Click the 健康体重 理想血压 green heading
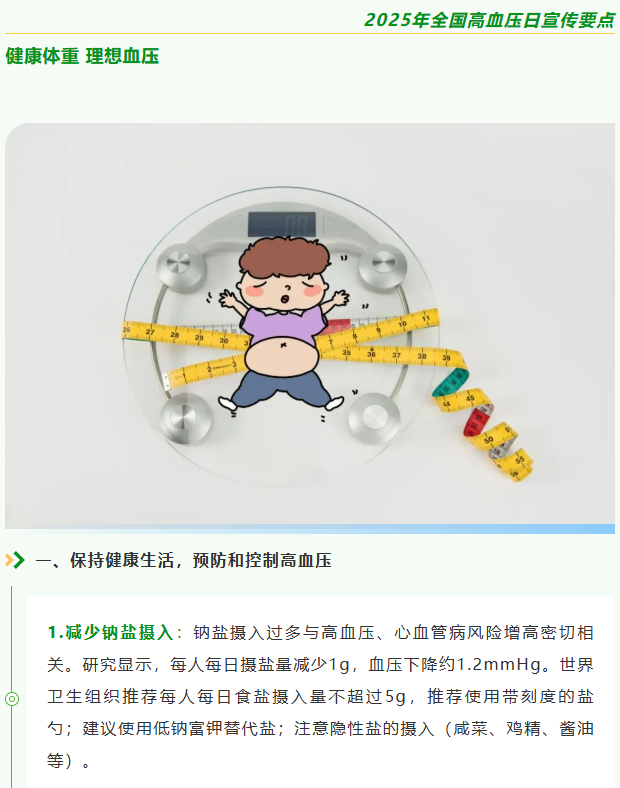This screenshot has width=620, height=788. [82, 56]
